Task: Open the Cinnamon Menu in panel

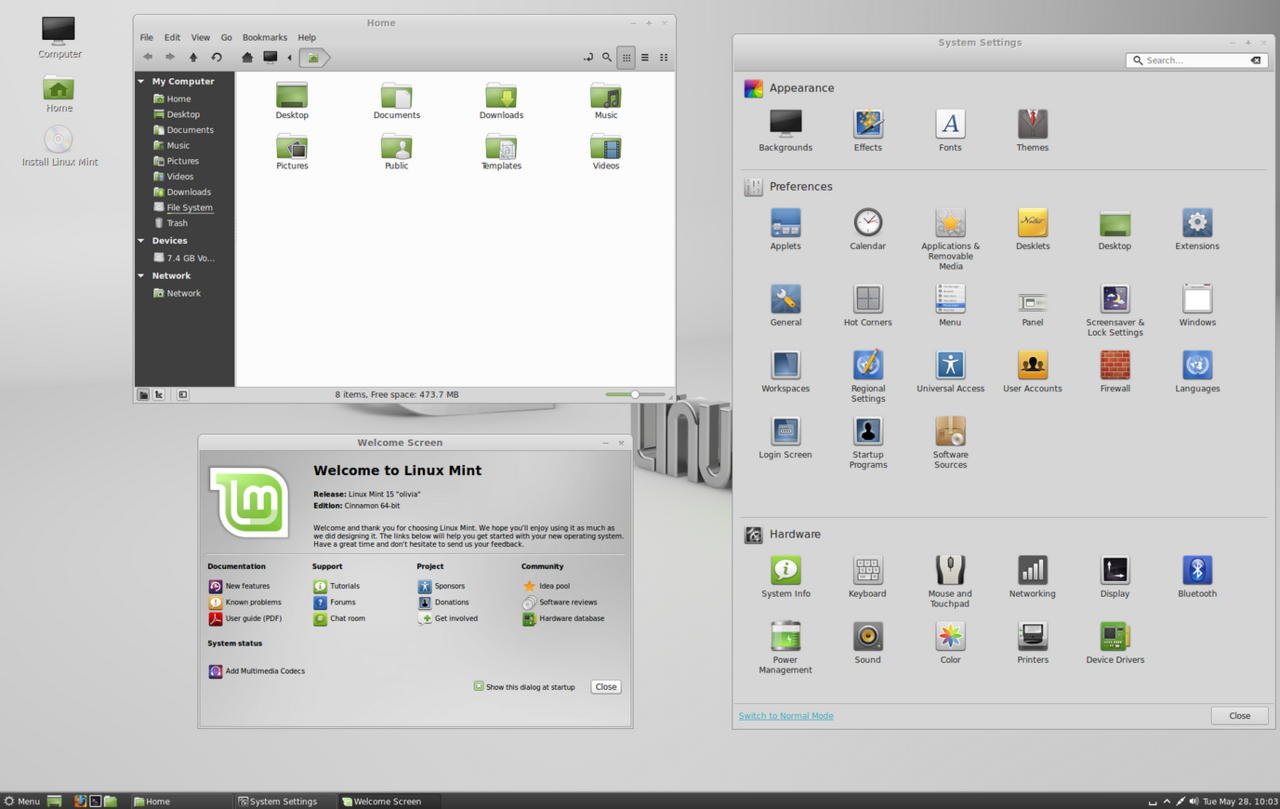Action: coord(21,801)
